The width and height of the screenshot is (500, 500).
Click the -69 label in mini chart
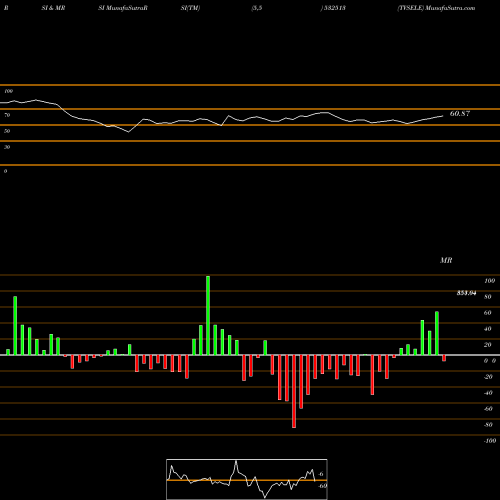coord(322,486)
